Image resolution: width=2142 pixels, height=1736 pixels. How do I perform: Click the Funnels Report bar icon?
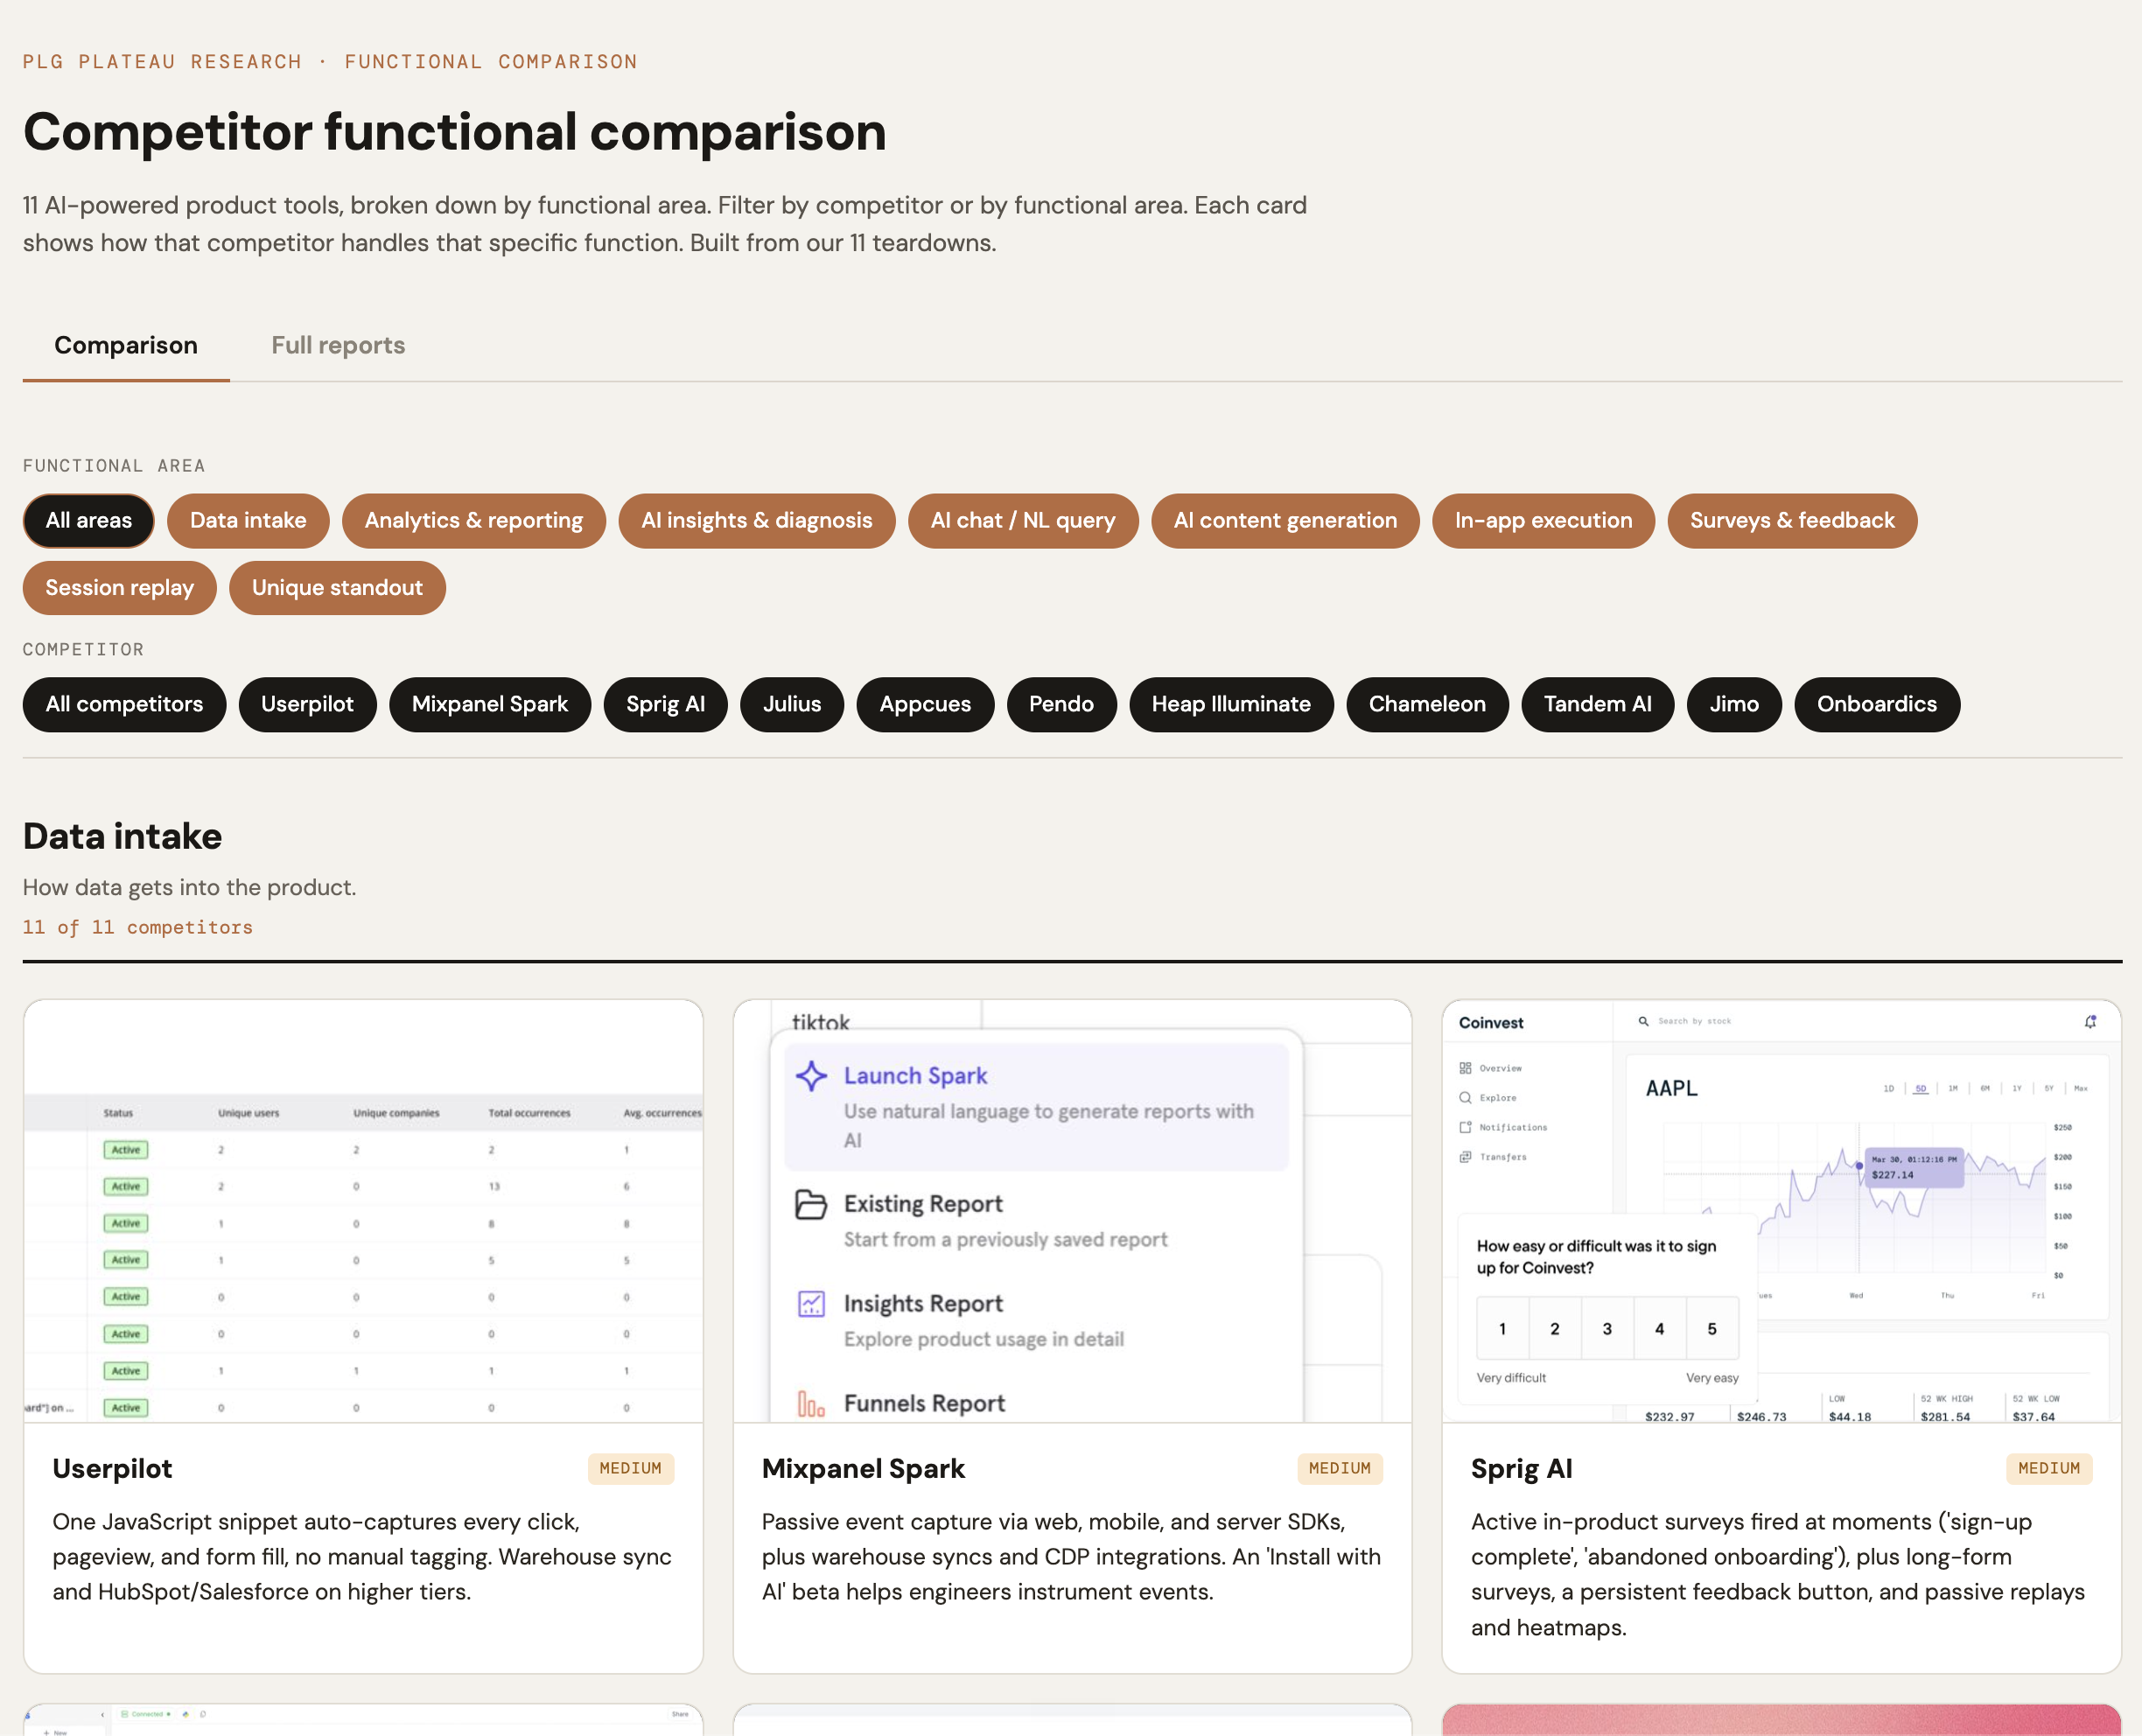pos(811,1404)
